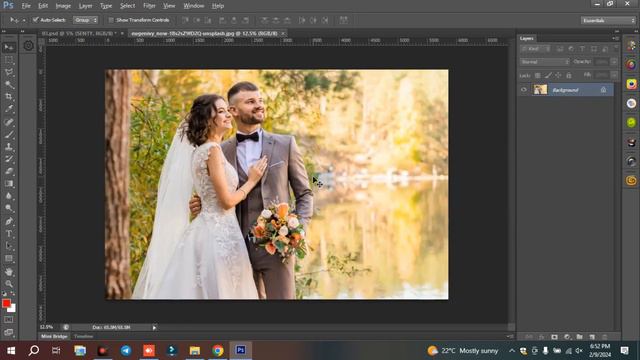
Task: Open the Layers panel flyout menu
Action: pos(616,38)
